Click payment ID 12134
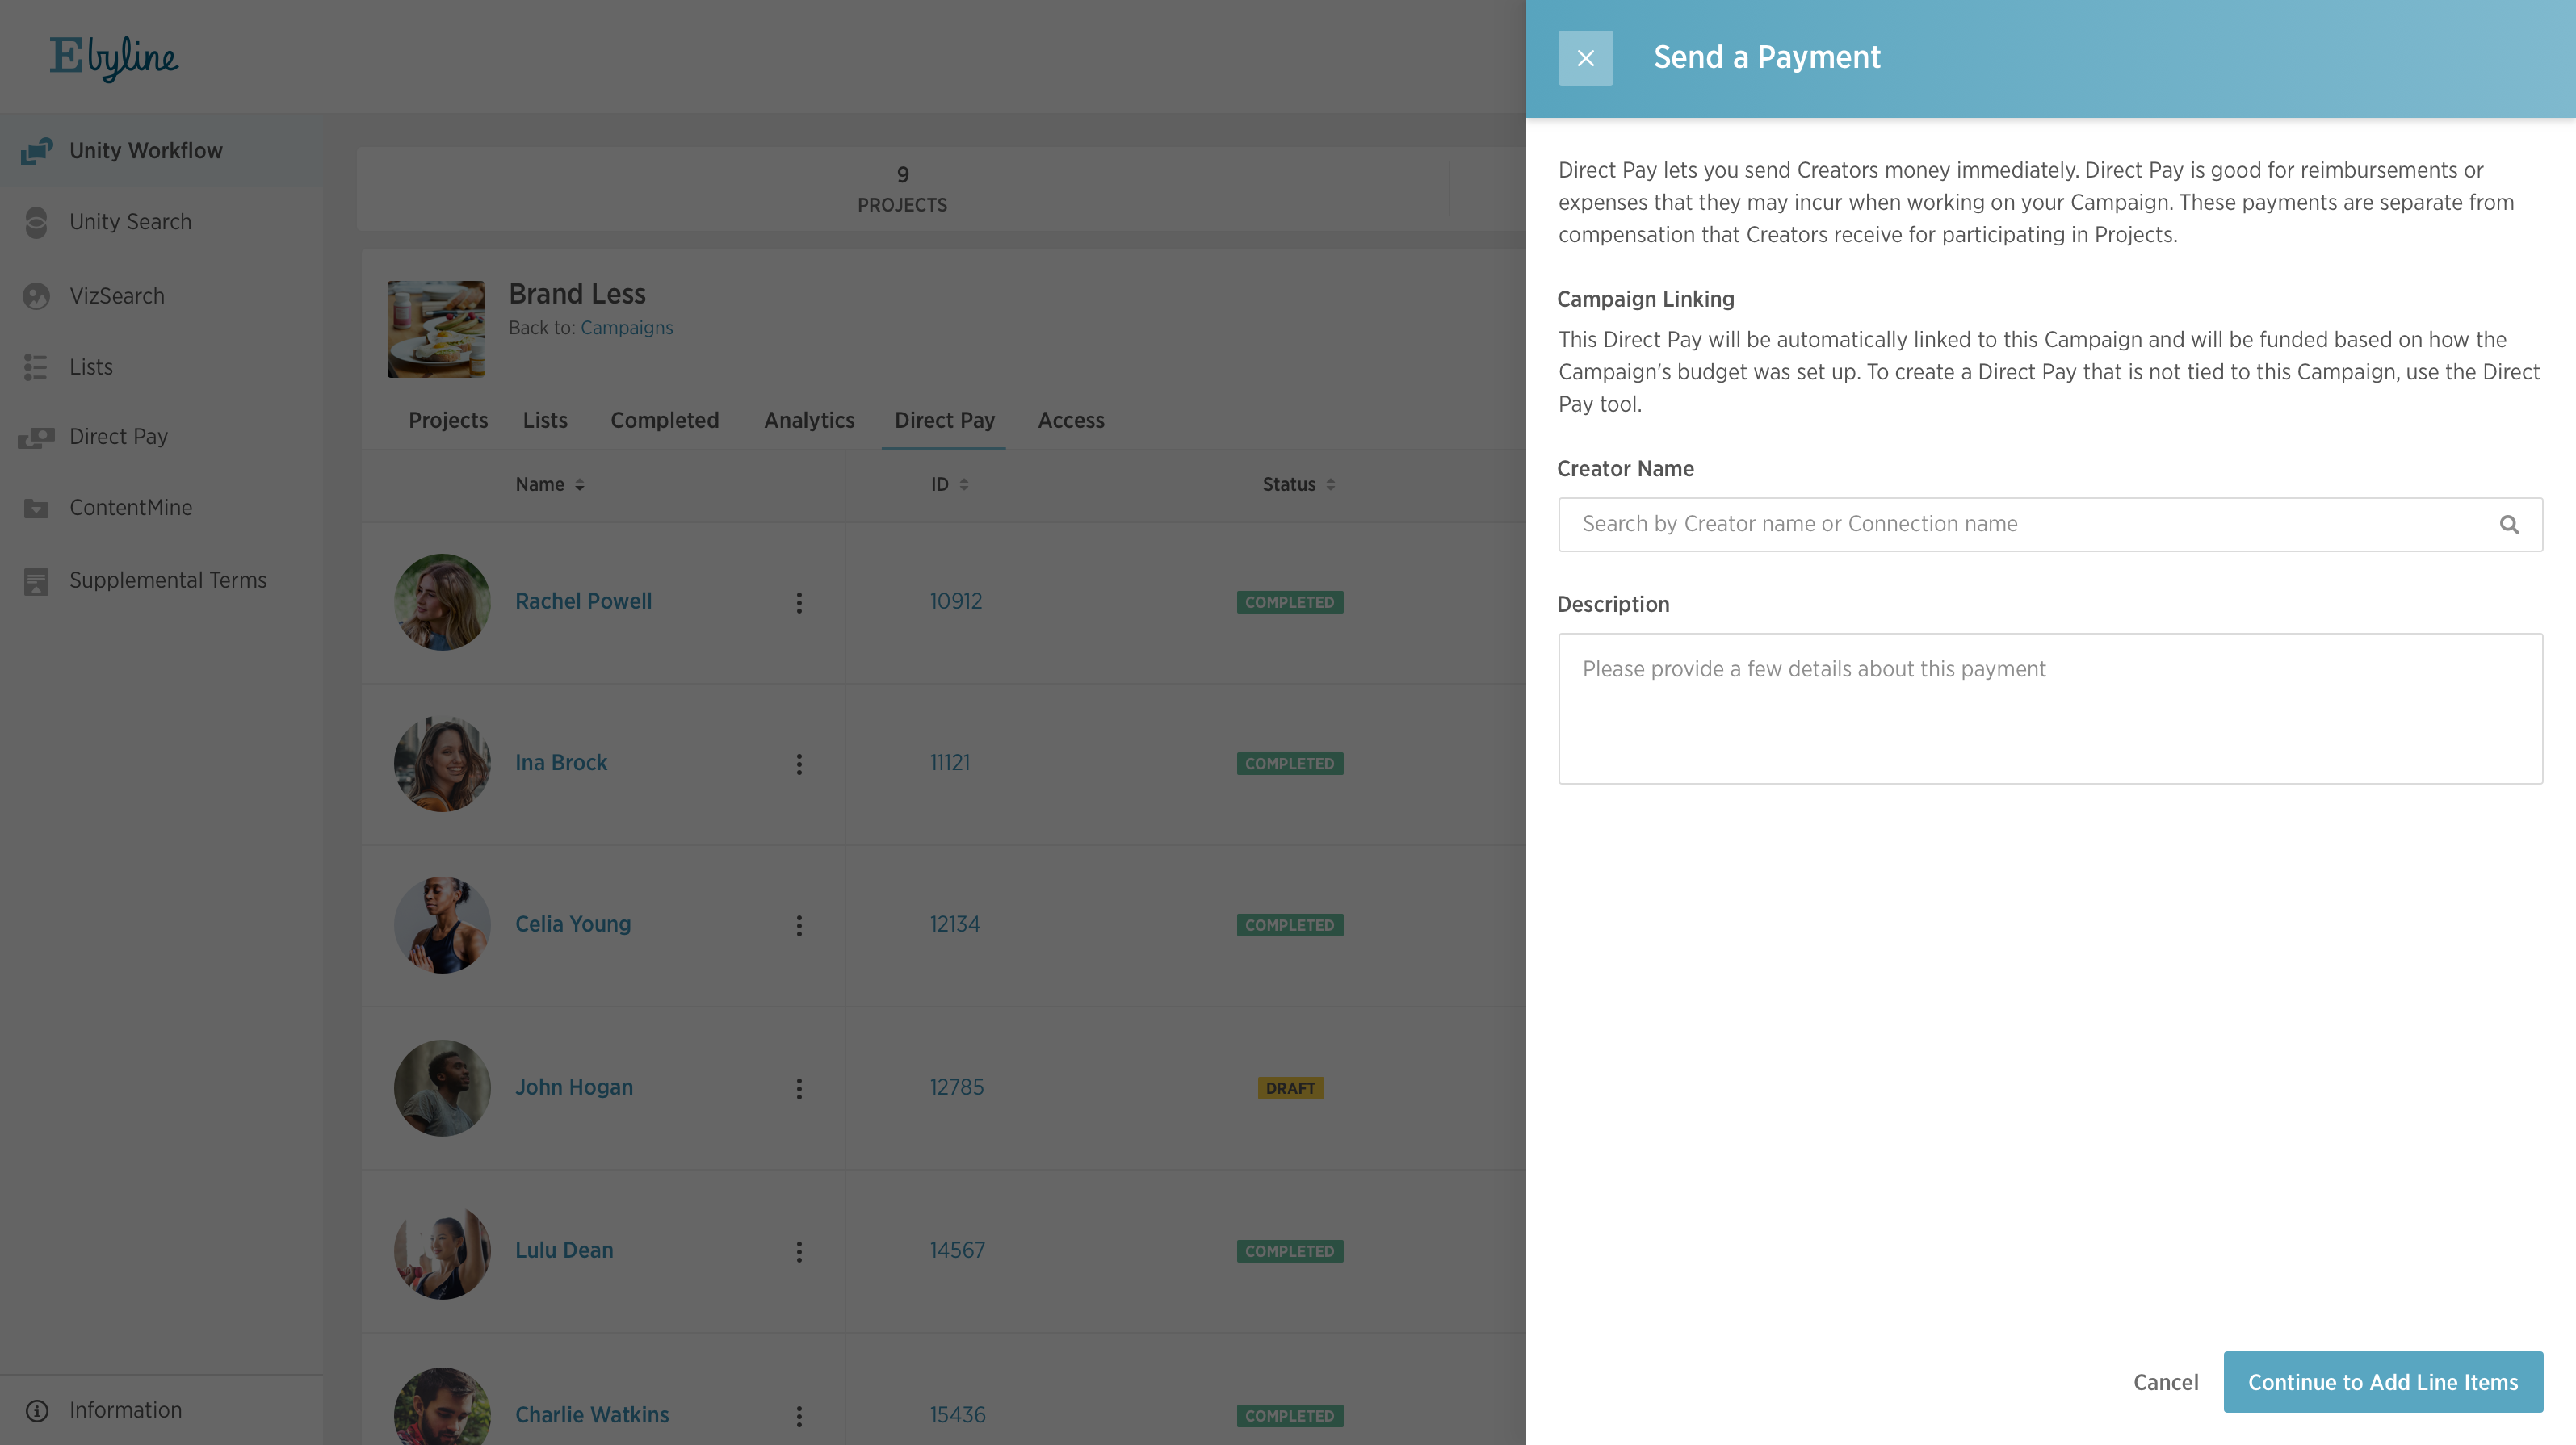2576x1445 pixels. tap(955, 925)
